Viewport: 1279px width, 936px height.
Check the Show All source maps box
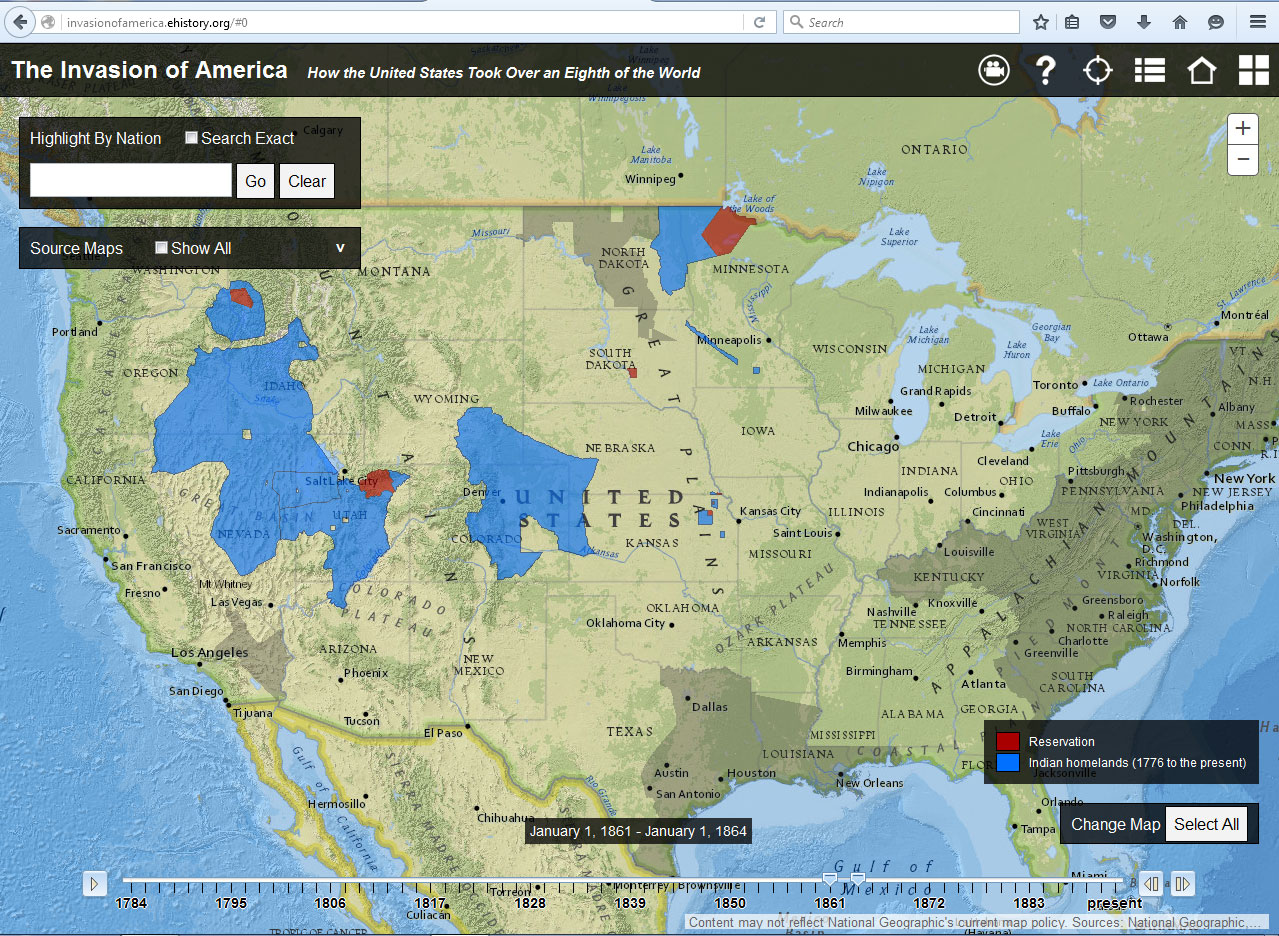click(x=161, y=248)
